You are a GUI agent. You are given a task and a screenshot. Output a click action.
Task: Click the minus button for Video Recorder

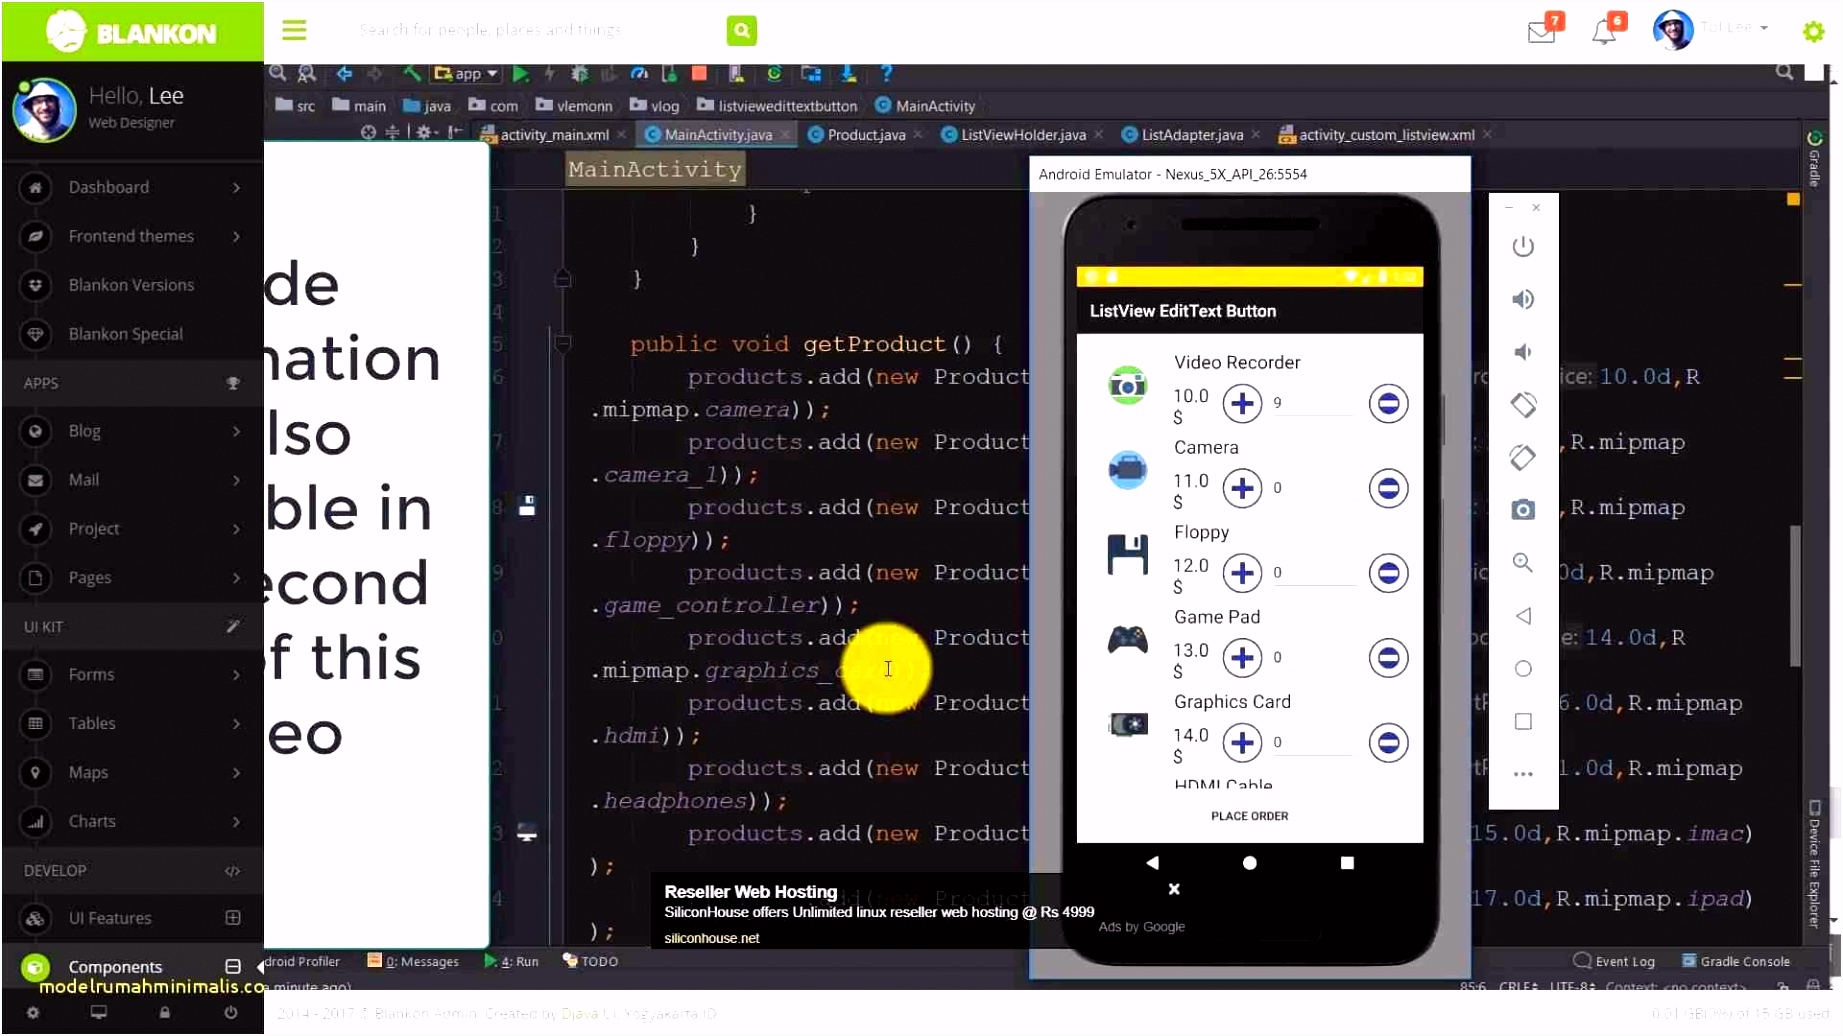click(1388, 404)
